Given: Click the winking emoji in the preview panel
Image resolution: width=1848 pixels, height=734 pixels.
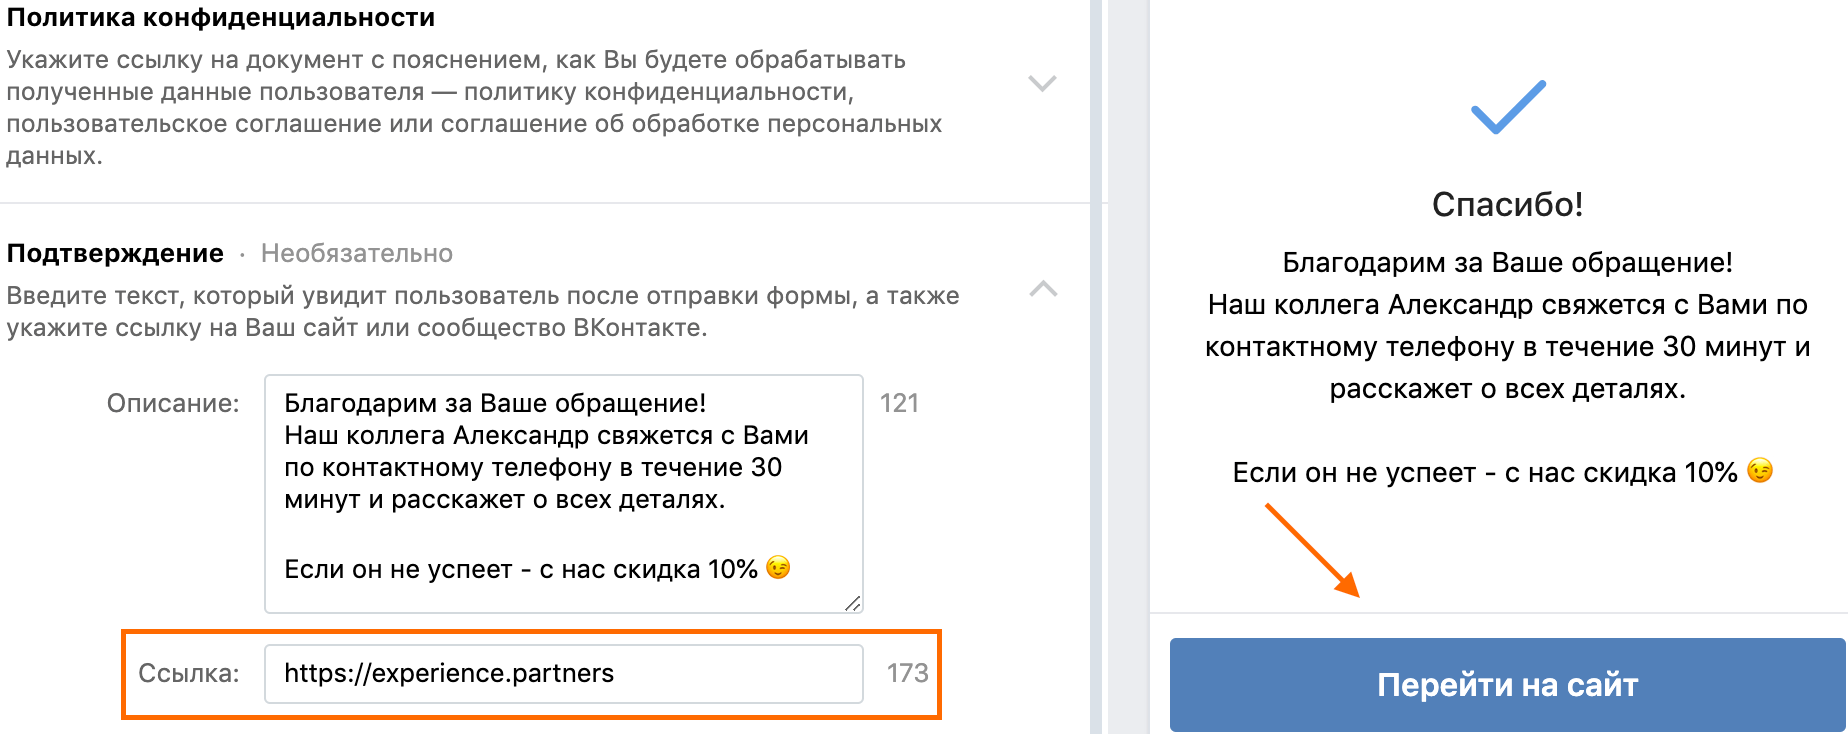Looking at the screenshot, I should pyautogui.click(x=1760, y=471).
